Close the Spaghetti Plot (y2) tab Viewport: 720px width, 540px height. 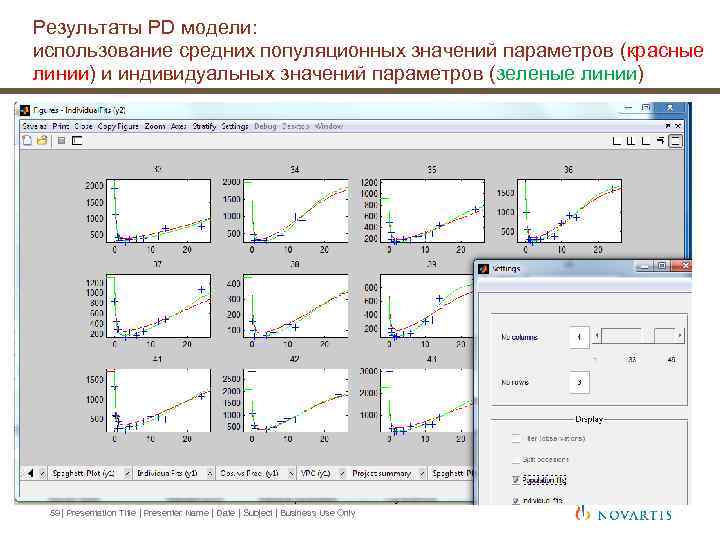(127, 473)
